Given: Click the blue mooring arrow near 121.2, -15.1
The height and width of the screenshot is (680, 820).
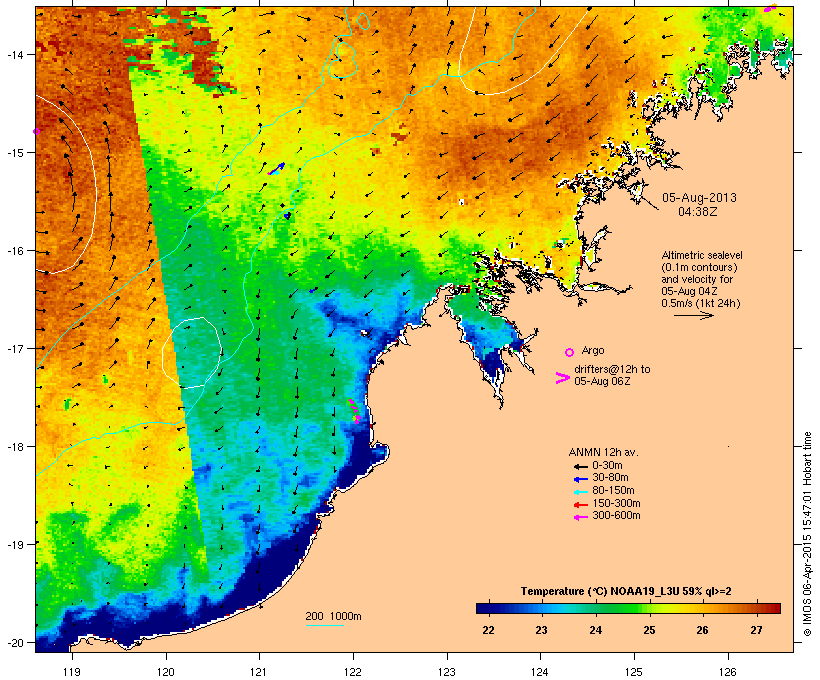Looking at the screenshot, I should [277, 168].
